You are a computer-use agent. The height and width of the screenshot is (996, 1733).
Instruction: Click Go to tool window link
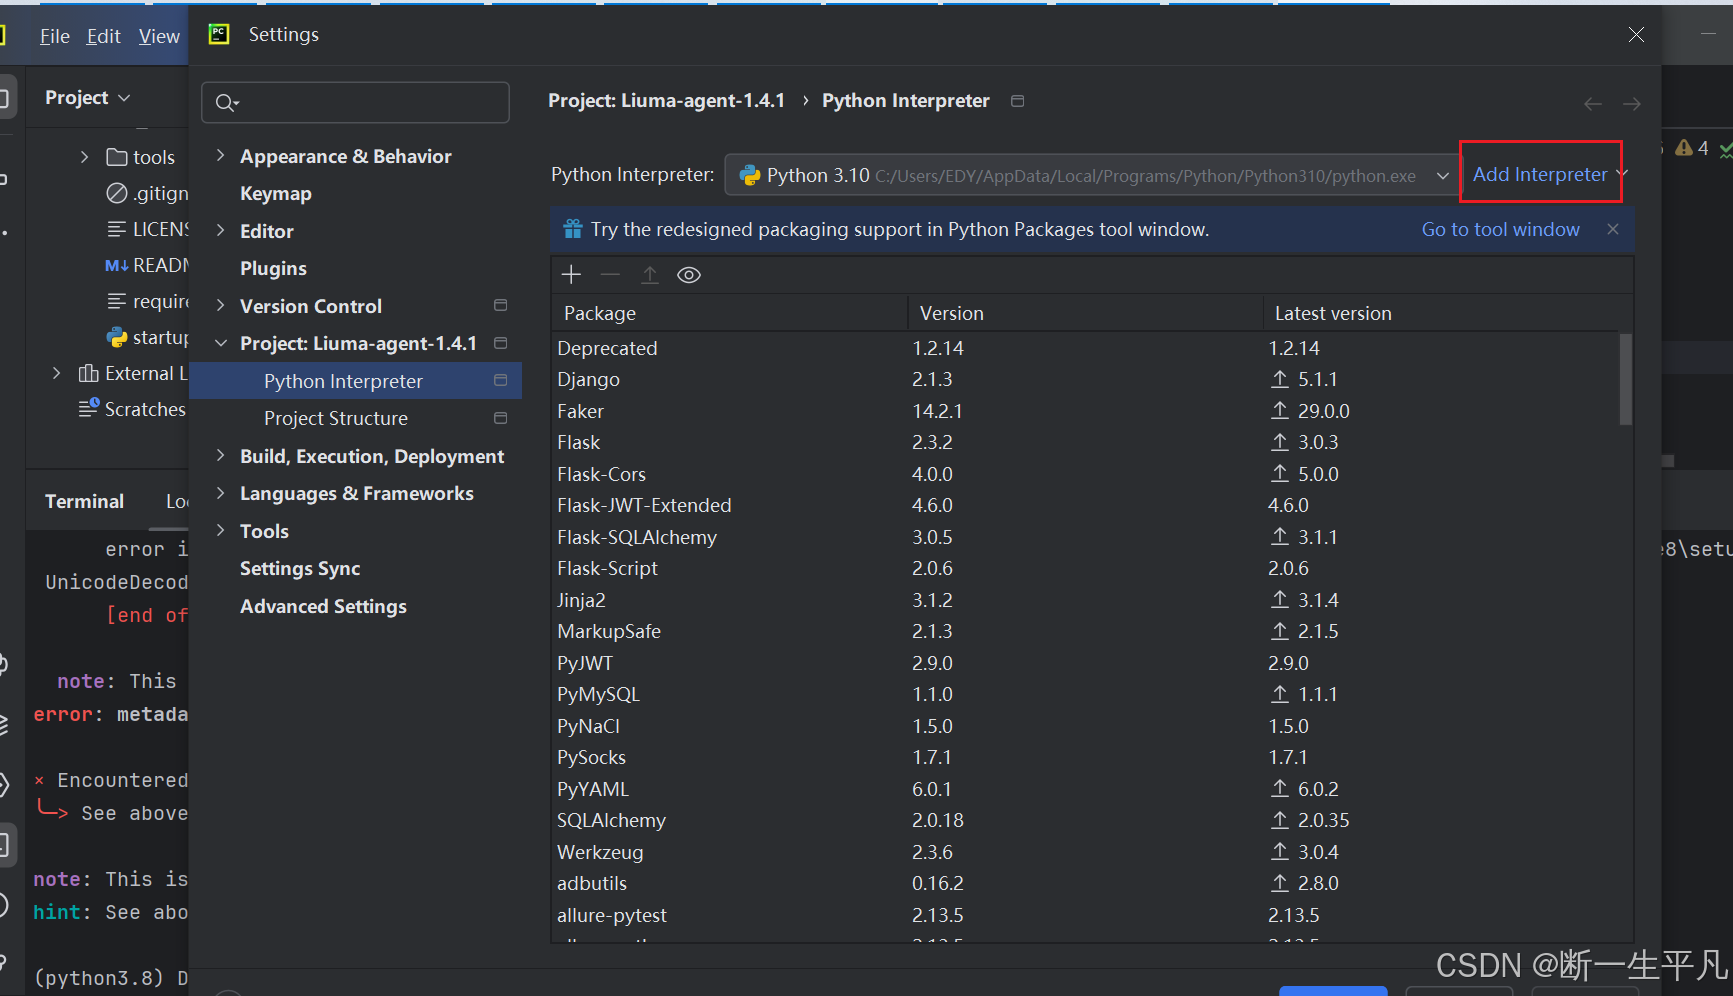pos(1500,229)
